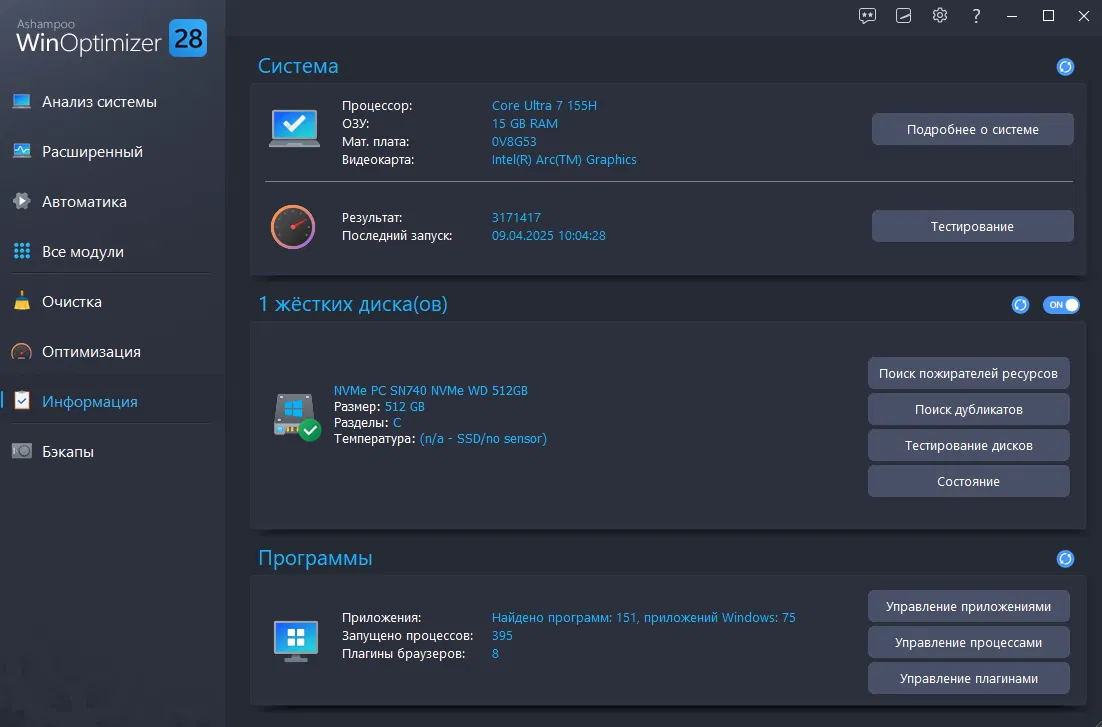Click the Расширенный chart icon
This screenshot has height=727, width=1102.
(22, 151)
